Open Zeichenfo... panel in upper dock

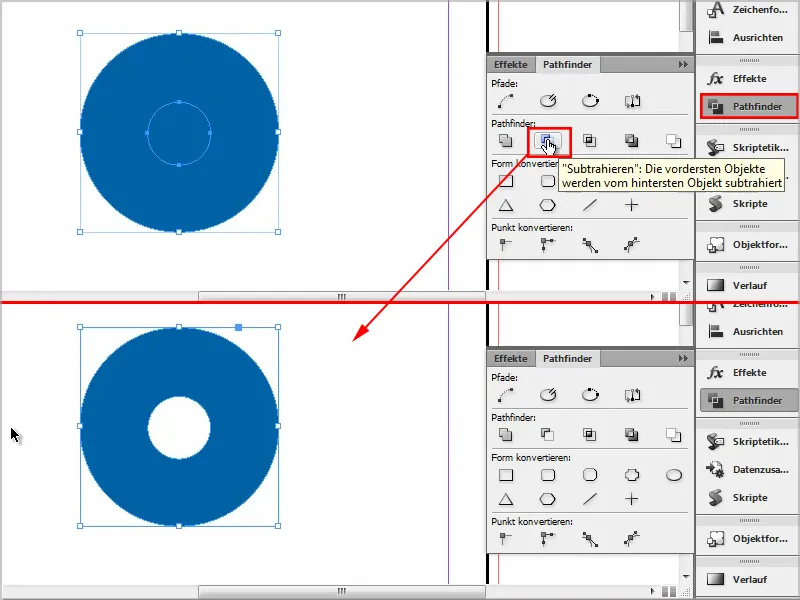[x=748, y=10]
